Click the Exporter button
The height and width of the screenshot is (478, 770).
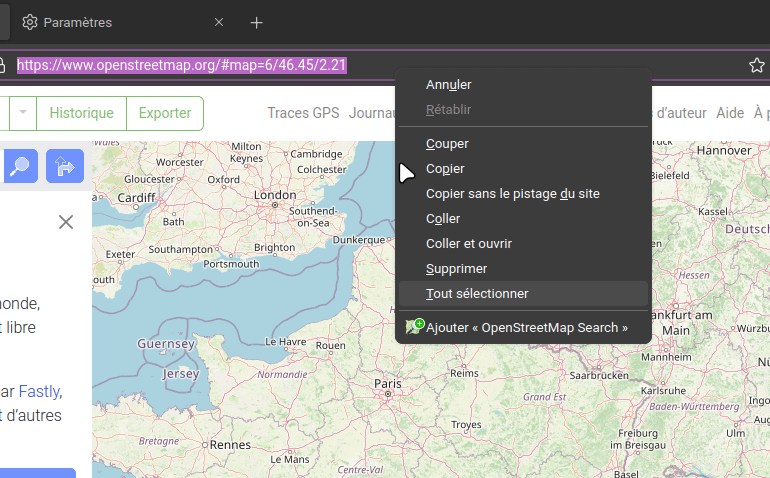tap(165, 113)
